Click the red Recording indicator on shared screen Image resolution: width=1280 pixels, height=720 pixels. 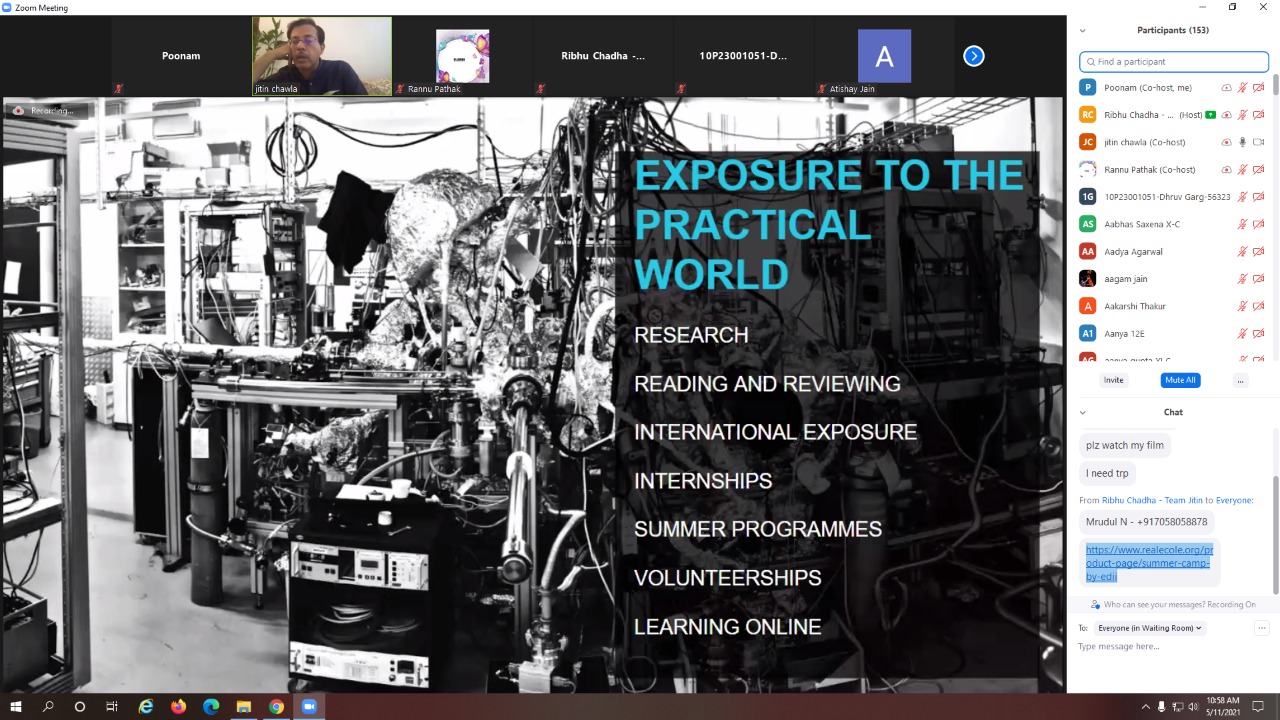pos(18,111)
